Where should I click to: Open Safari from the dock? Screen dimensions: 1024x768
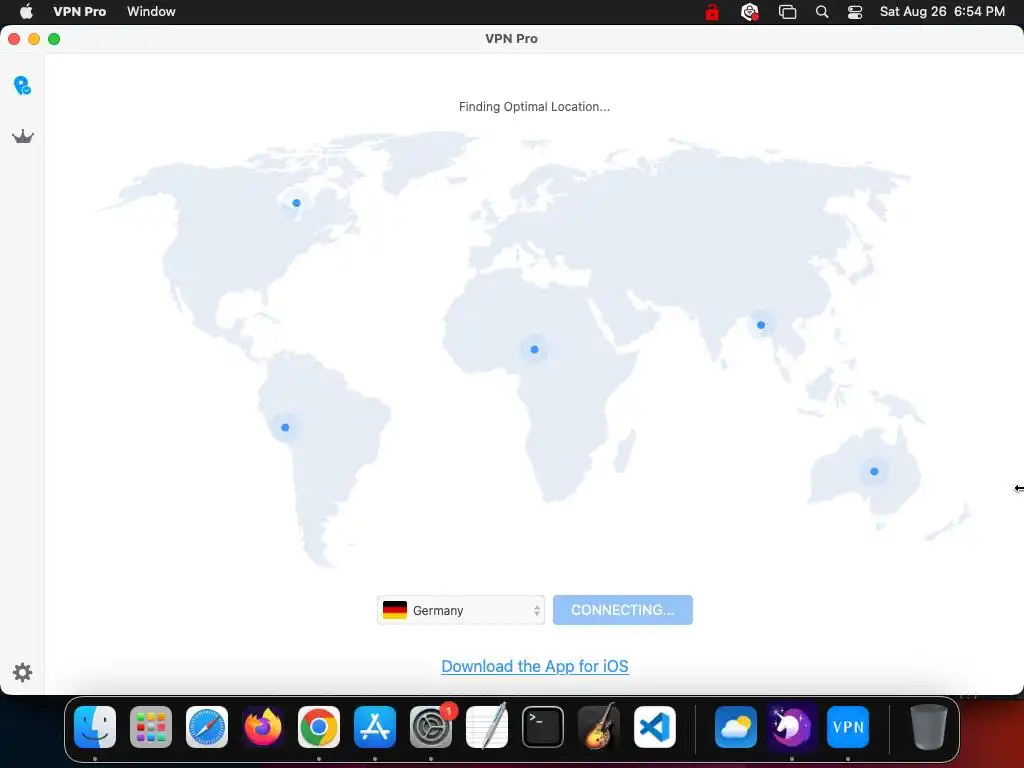[207, 726]
